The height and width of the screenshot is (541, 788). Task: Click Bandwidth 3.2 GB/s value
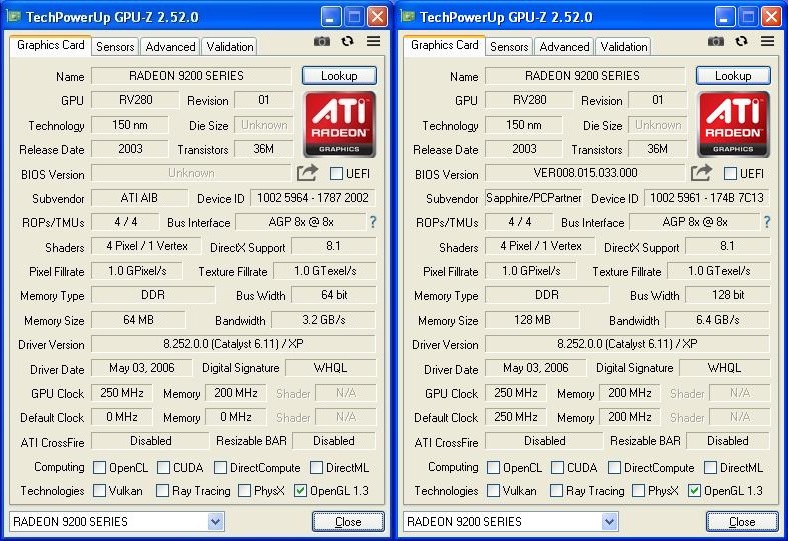(324, 320)
